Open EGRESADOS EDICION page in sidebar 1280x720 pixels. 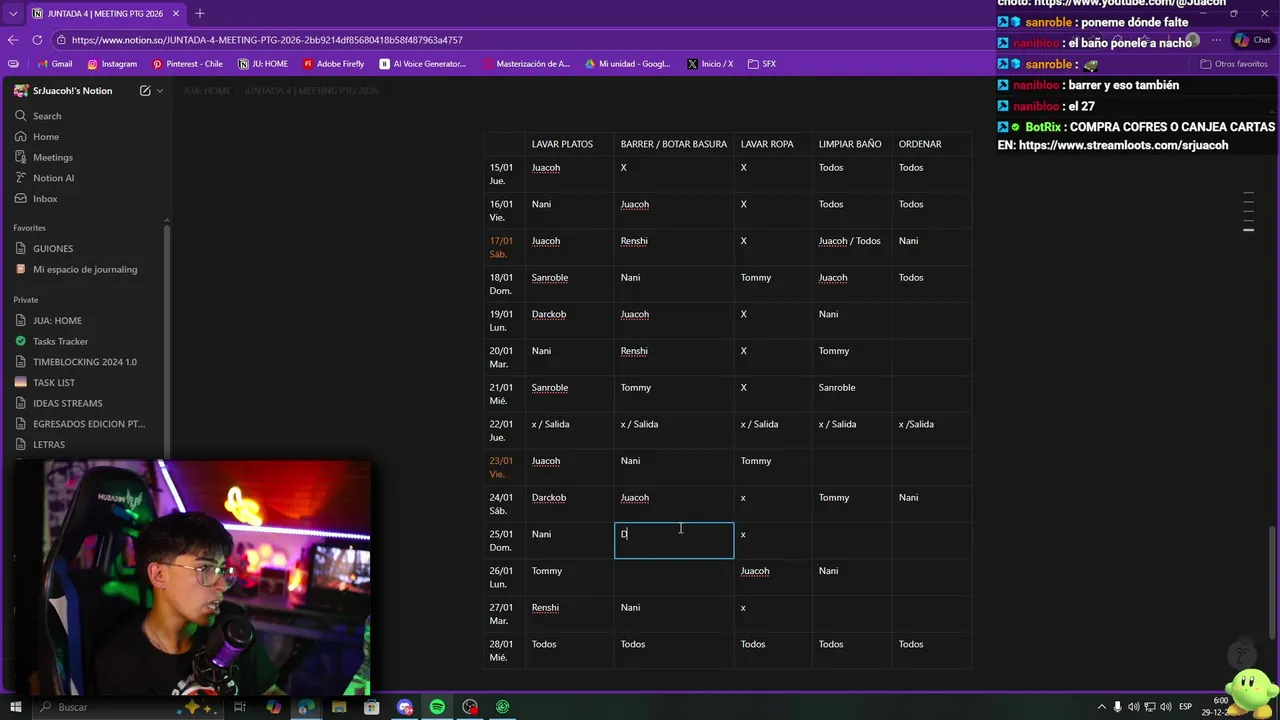[87, 424]
